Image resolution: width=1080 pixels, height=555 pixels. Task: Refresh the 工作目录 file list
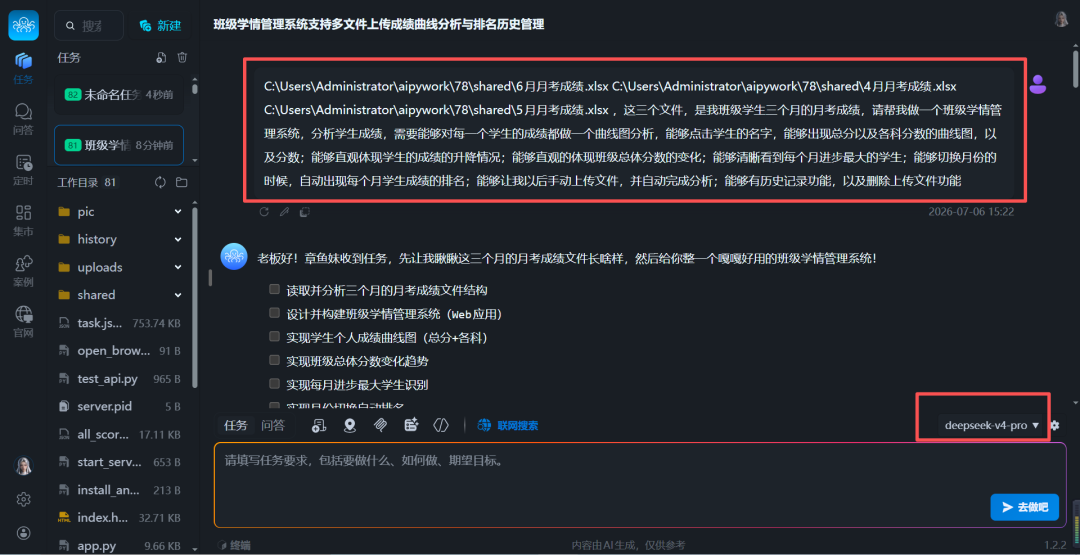(160, 182)
